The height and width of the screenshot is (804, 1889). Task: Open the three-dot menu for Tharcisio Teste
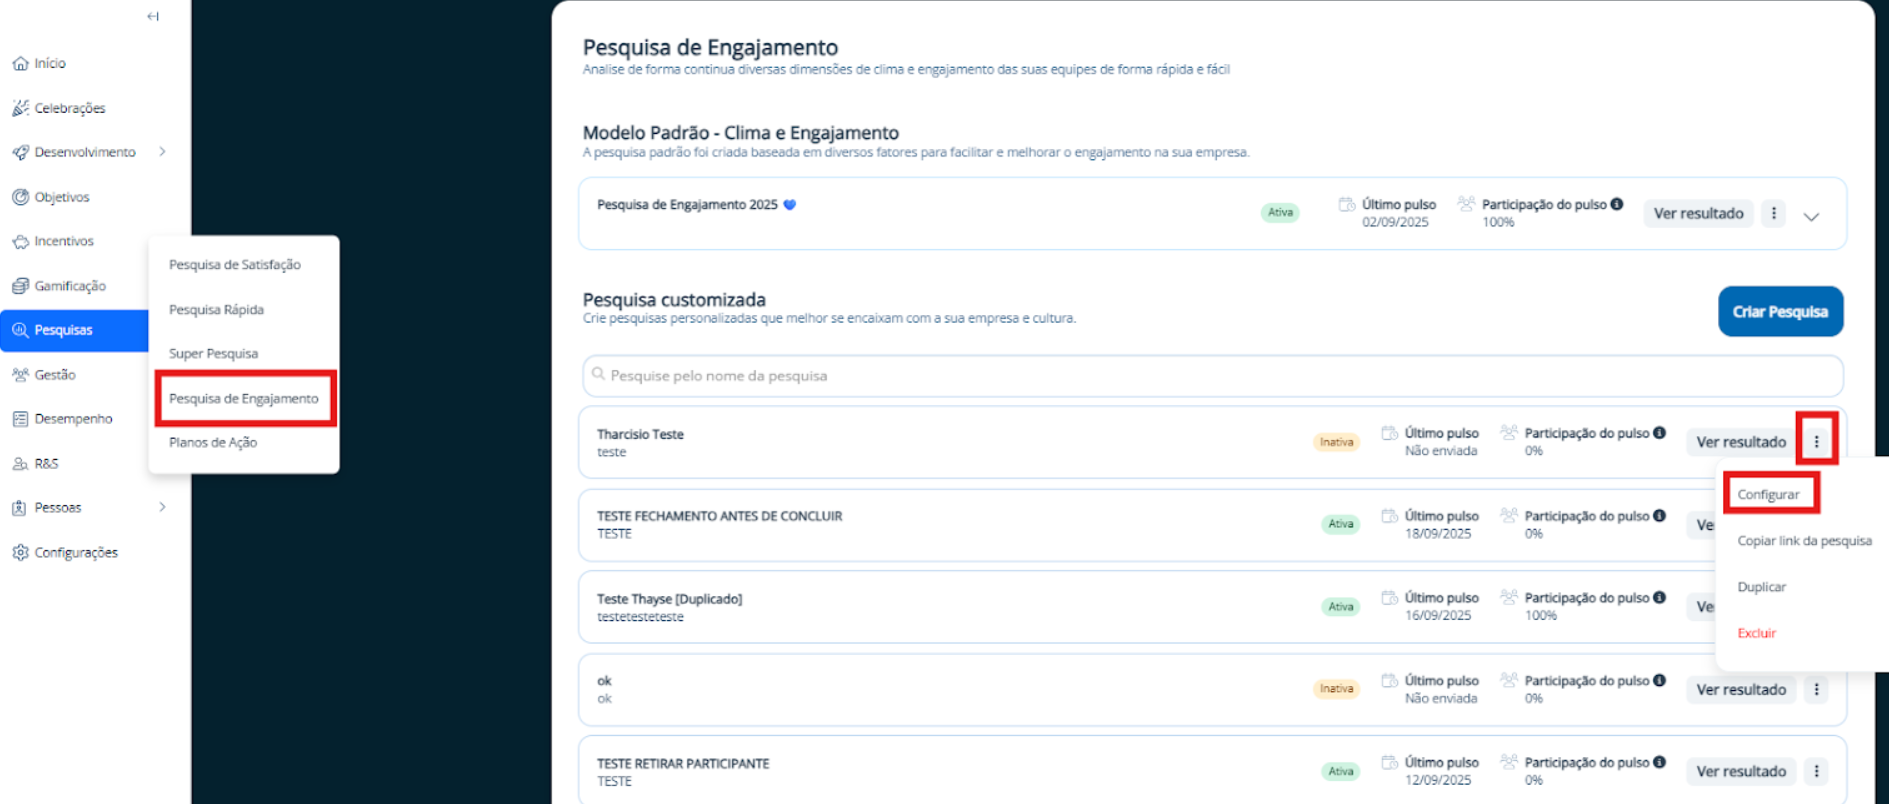pos(1816,441)
